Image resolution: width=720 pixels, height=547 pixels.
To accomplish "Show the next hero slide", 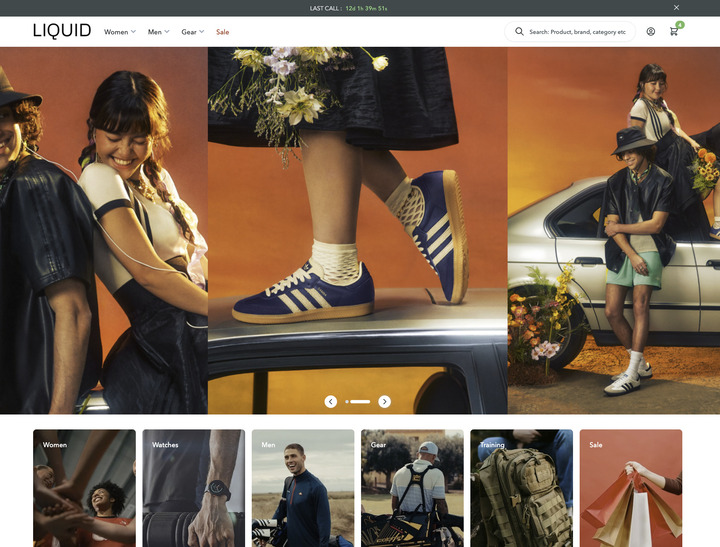I will [x=384, y=401].
